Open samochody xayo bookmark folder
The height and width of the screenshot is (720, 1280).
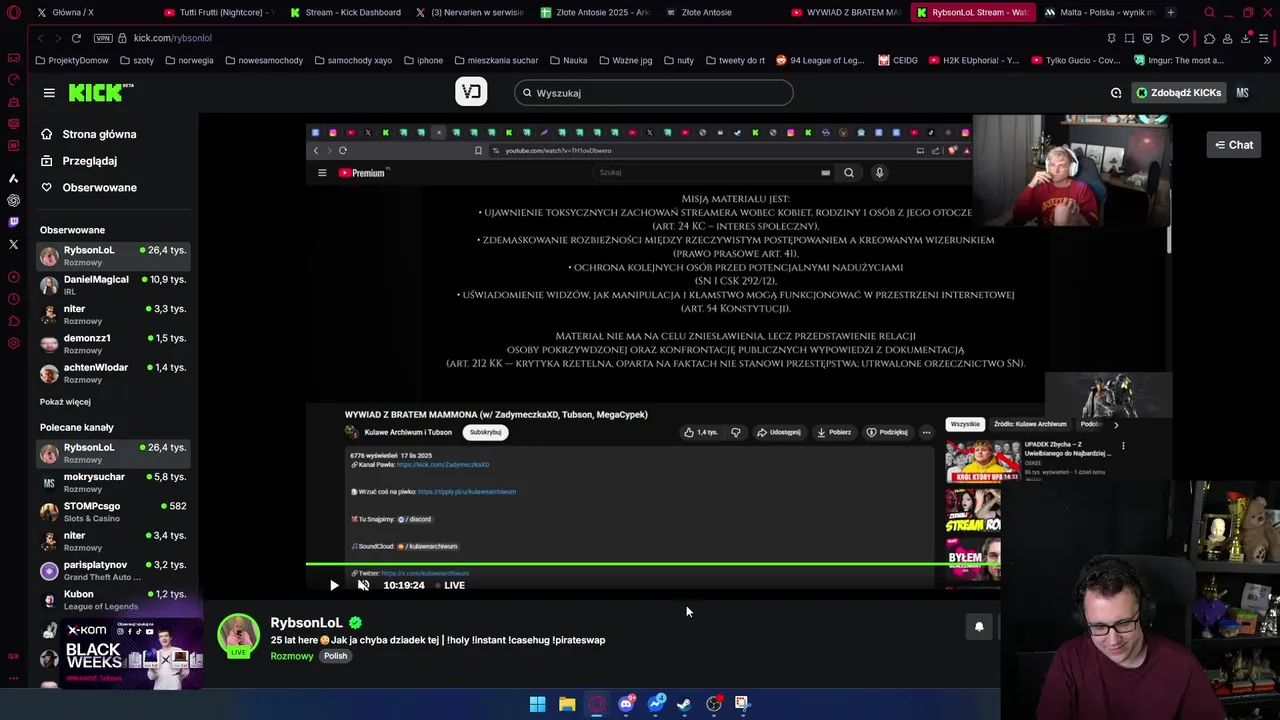(x=353, y=60)
